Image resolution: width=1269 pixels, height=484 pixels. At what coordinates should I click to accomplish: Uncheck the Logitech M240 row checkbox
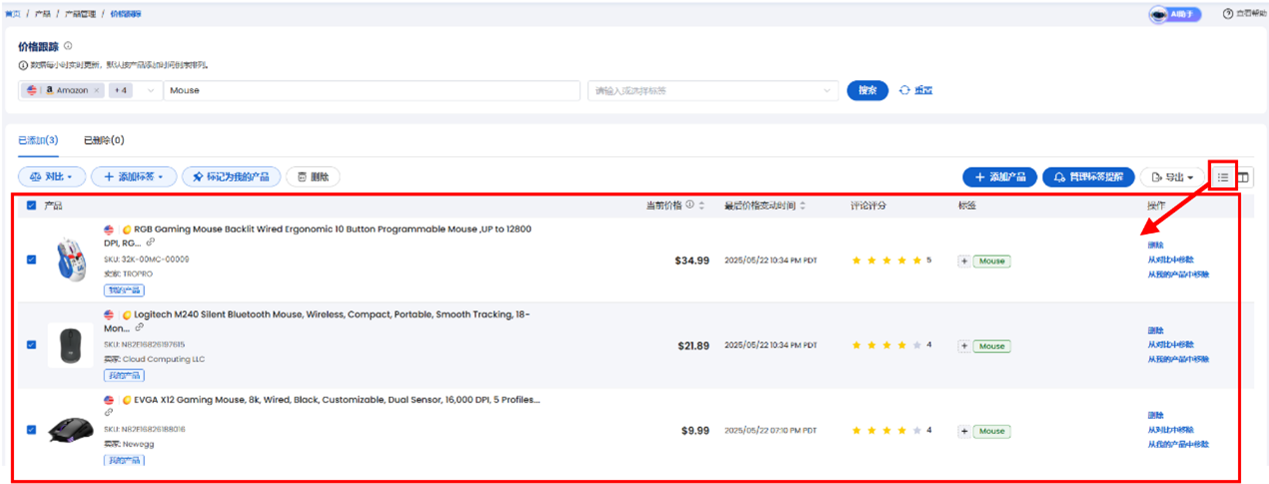click(31, 344)
